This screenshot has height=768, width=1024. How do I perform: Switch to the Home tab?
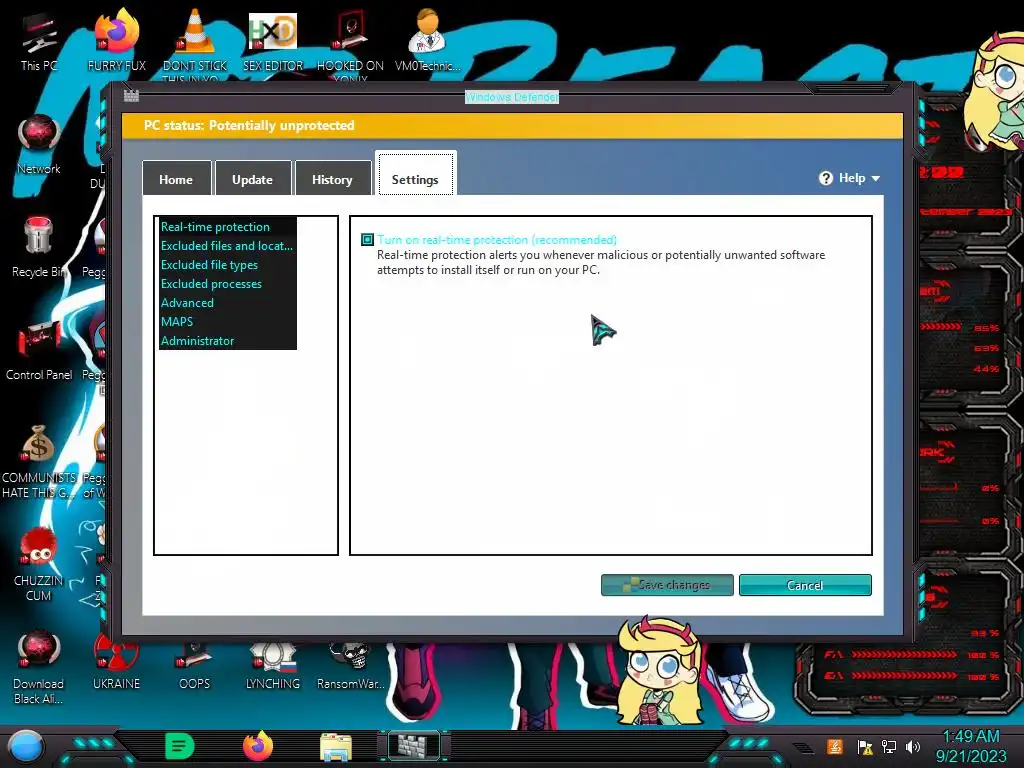click(176, 178)
